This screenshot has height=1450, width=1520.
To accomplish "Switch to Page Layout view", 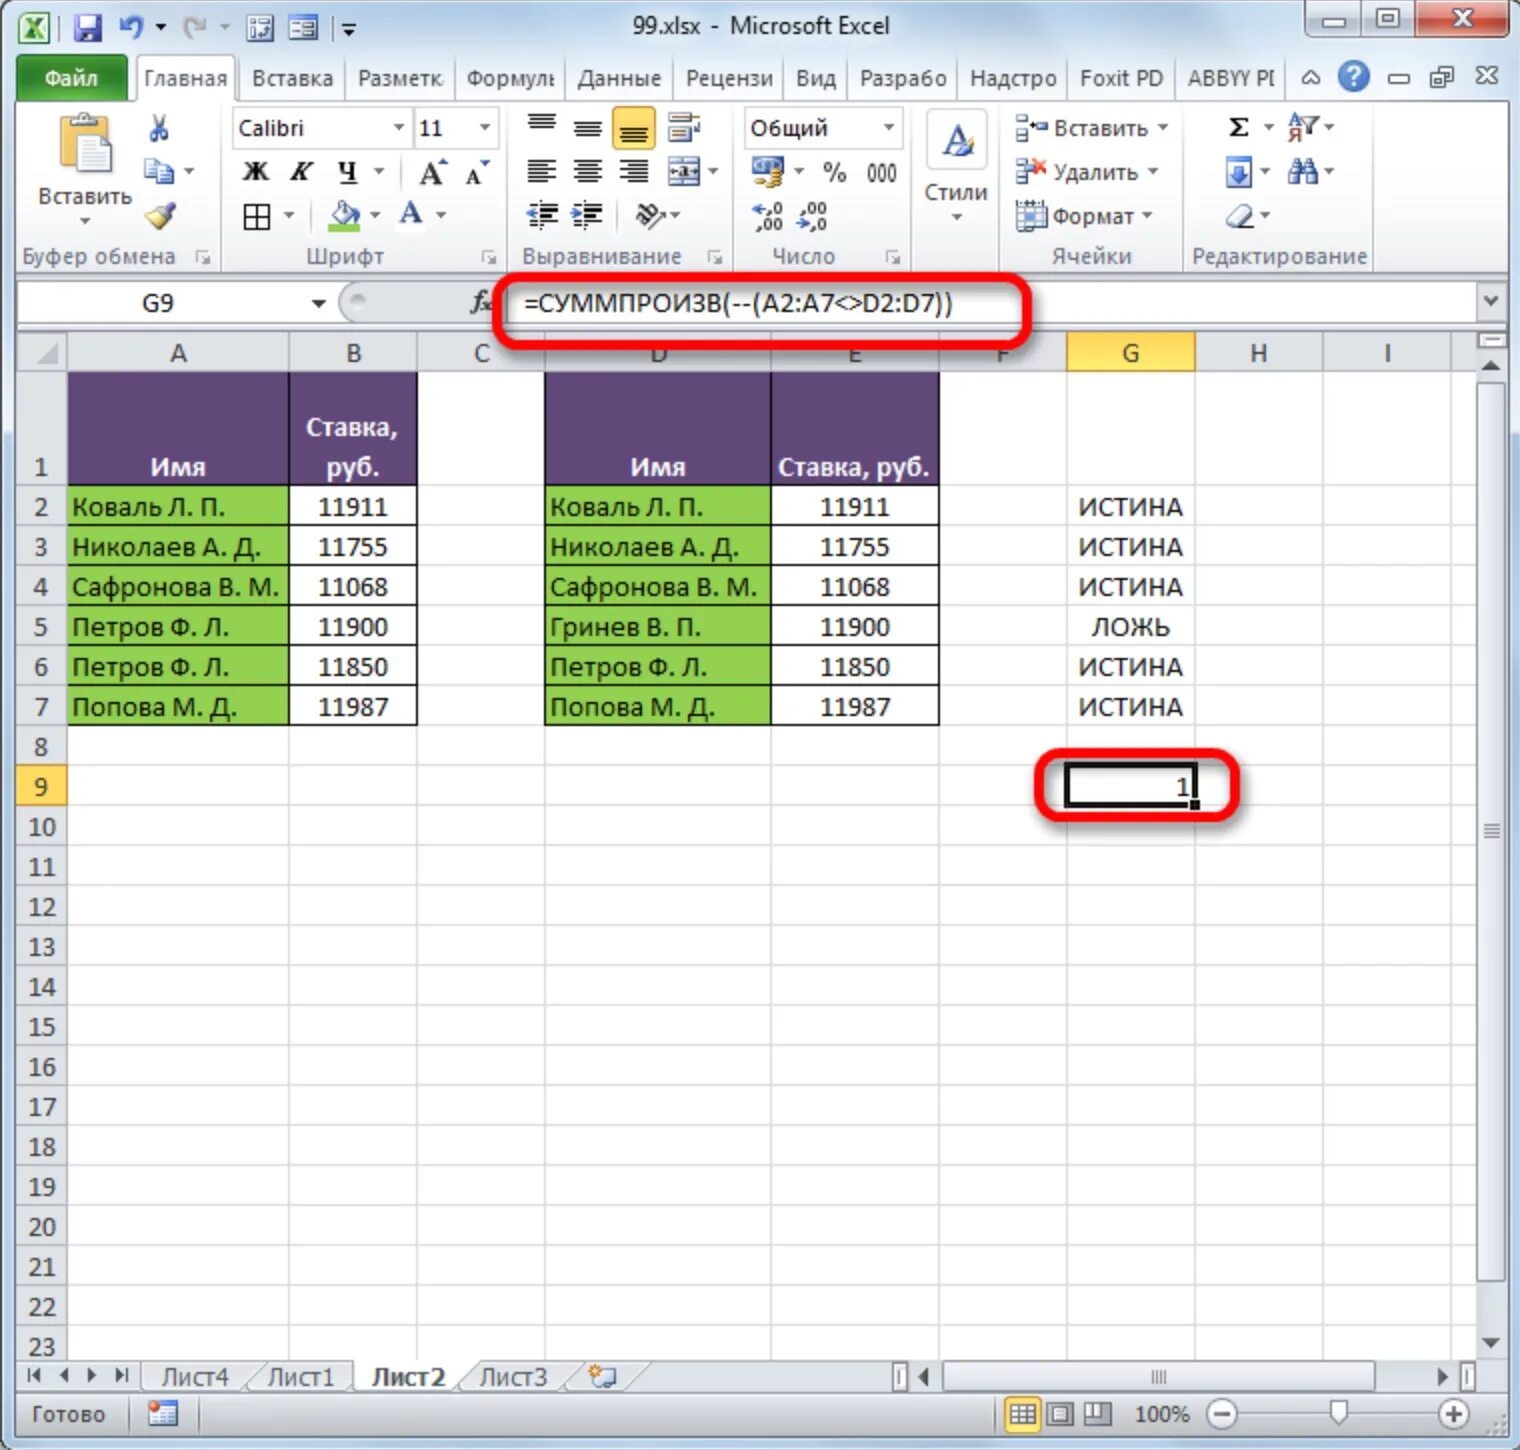I will [1060, 1414].
